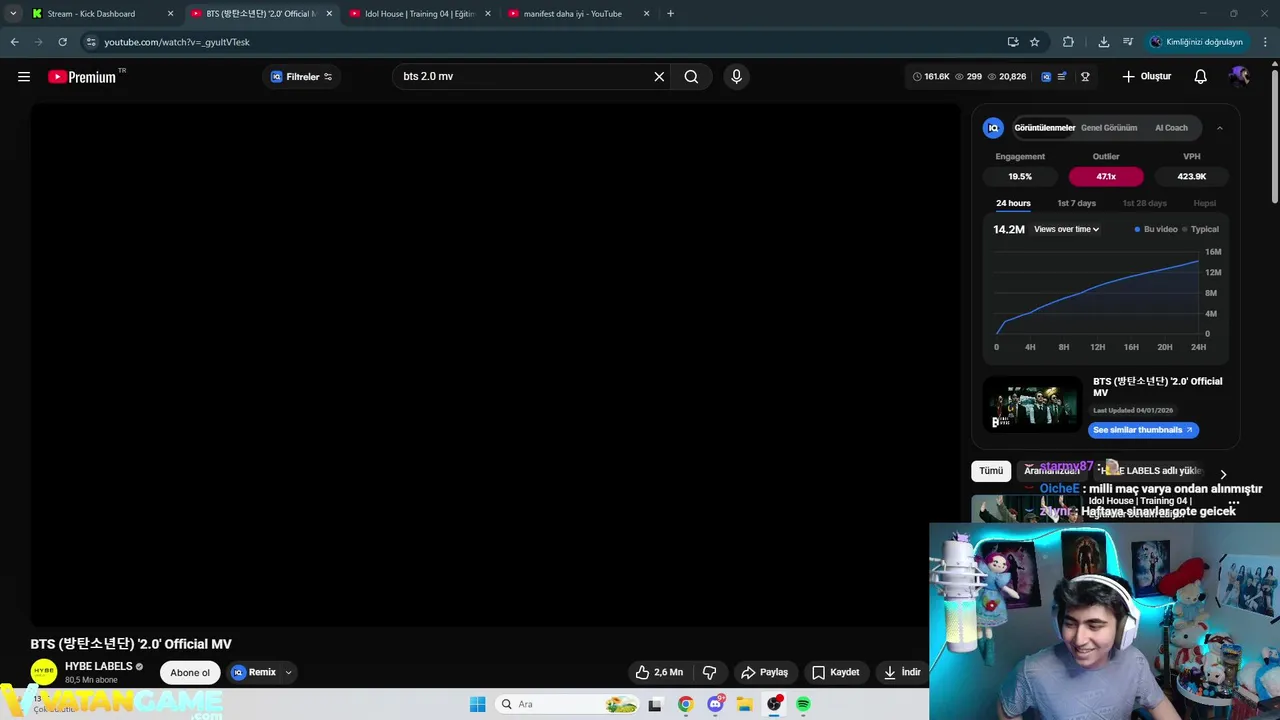
Task: Show next filter chips with right arrow
Action: click(x=1223, y=474)
